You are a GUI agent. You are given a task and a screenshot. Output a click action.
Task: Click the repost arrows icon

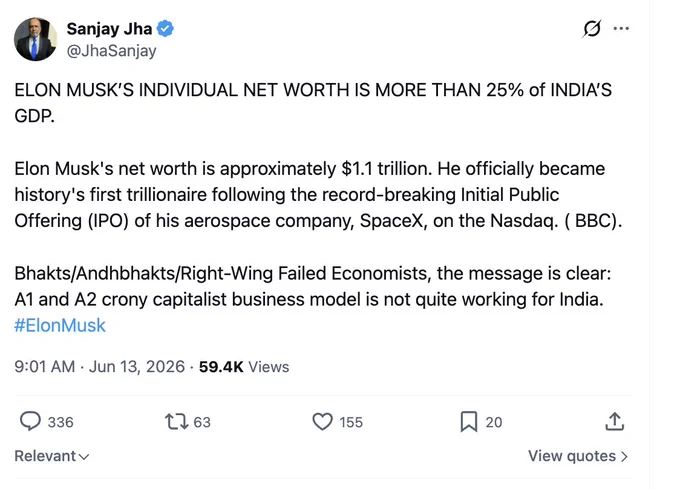click(x=177, y=421)
